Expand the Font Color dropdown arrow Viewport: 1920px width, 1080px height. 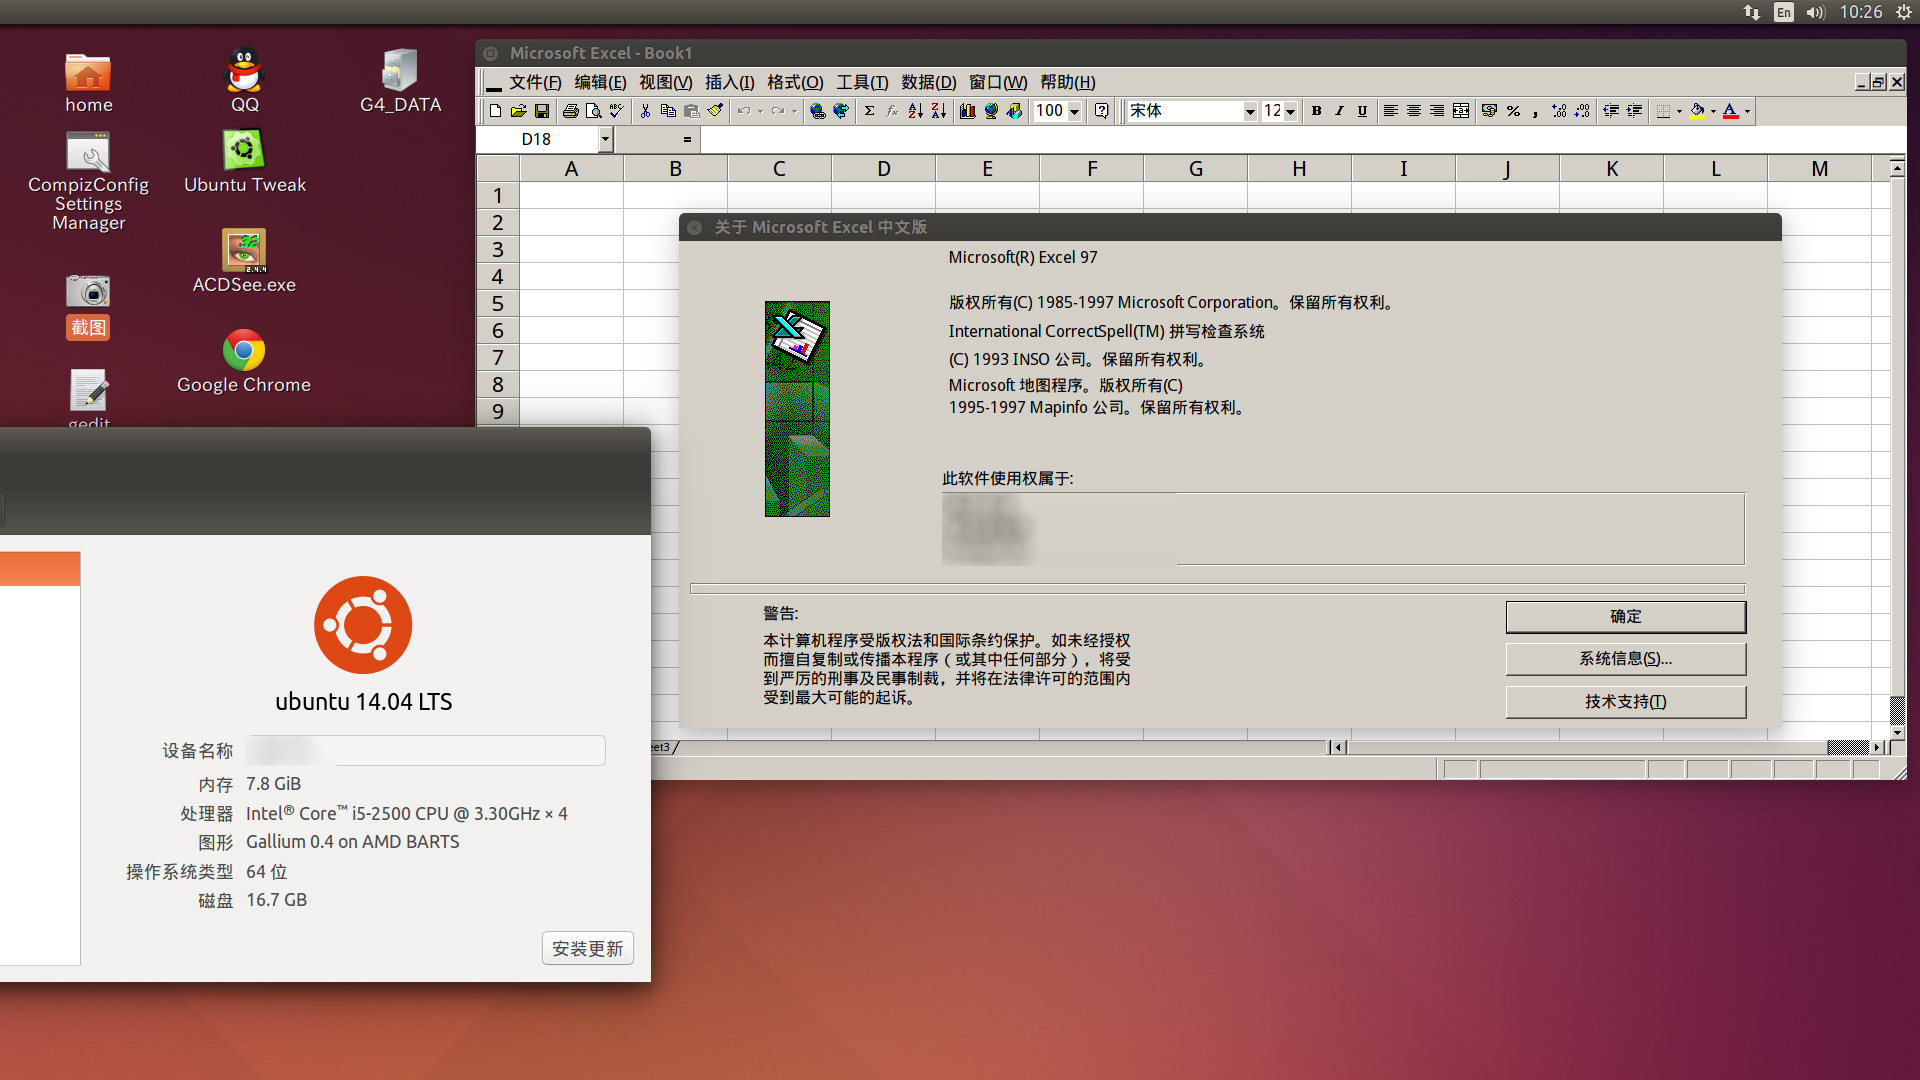click(x=1747, y=111)
